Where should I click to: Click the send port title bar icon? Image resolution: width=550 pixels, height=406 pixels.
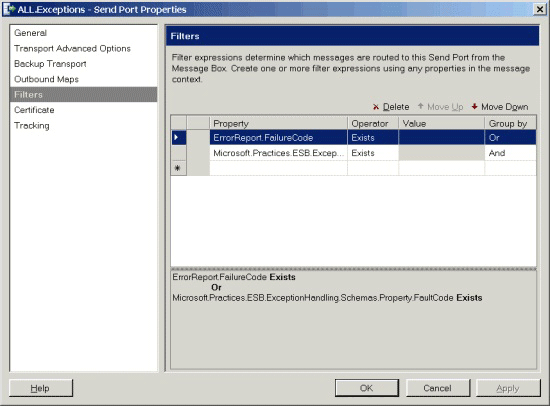(x=9, y=9)
